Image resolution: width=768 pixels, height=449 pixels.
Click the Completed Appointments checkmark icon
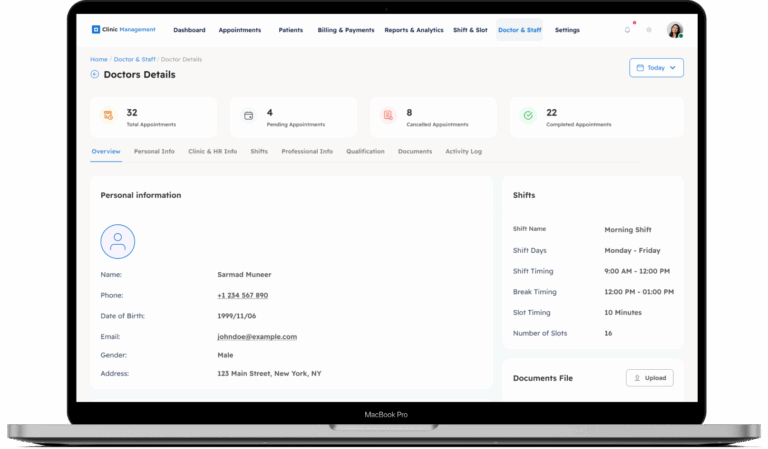tap(528, 116)
